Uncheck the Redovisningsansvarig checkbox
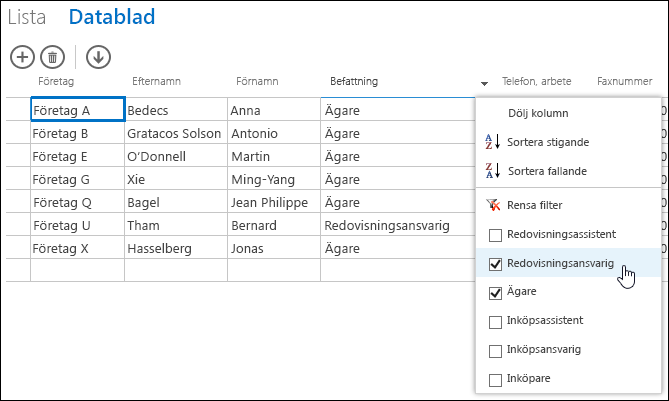 click(495, 264)
